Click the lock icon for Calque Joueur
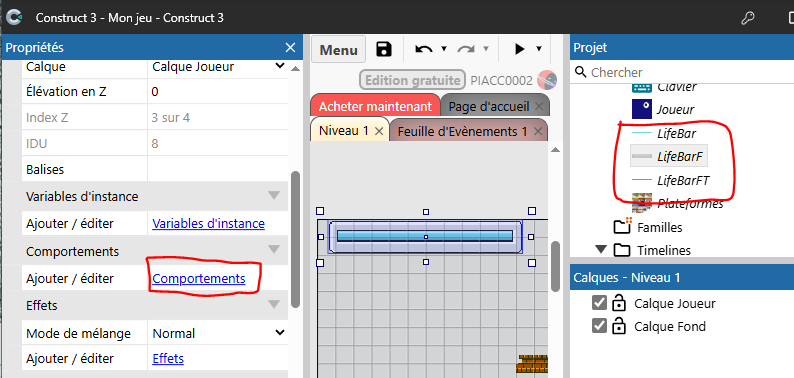This screenshot has height=378, width=794. [x=618, y=304]
